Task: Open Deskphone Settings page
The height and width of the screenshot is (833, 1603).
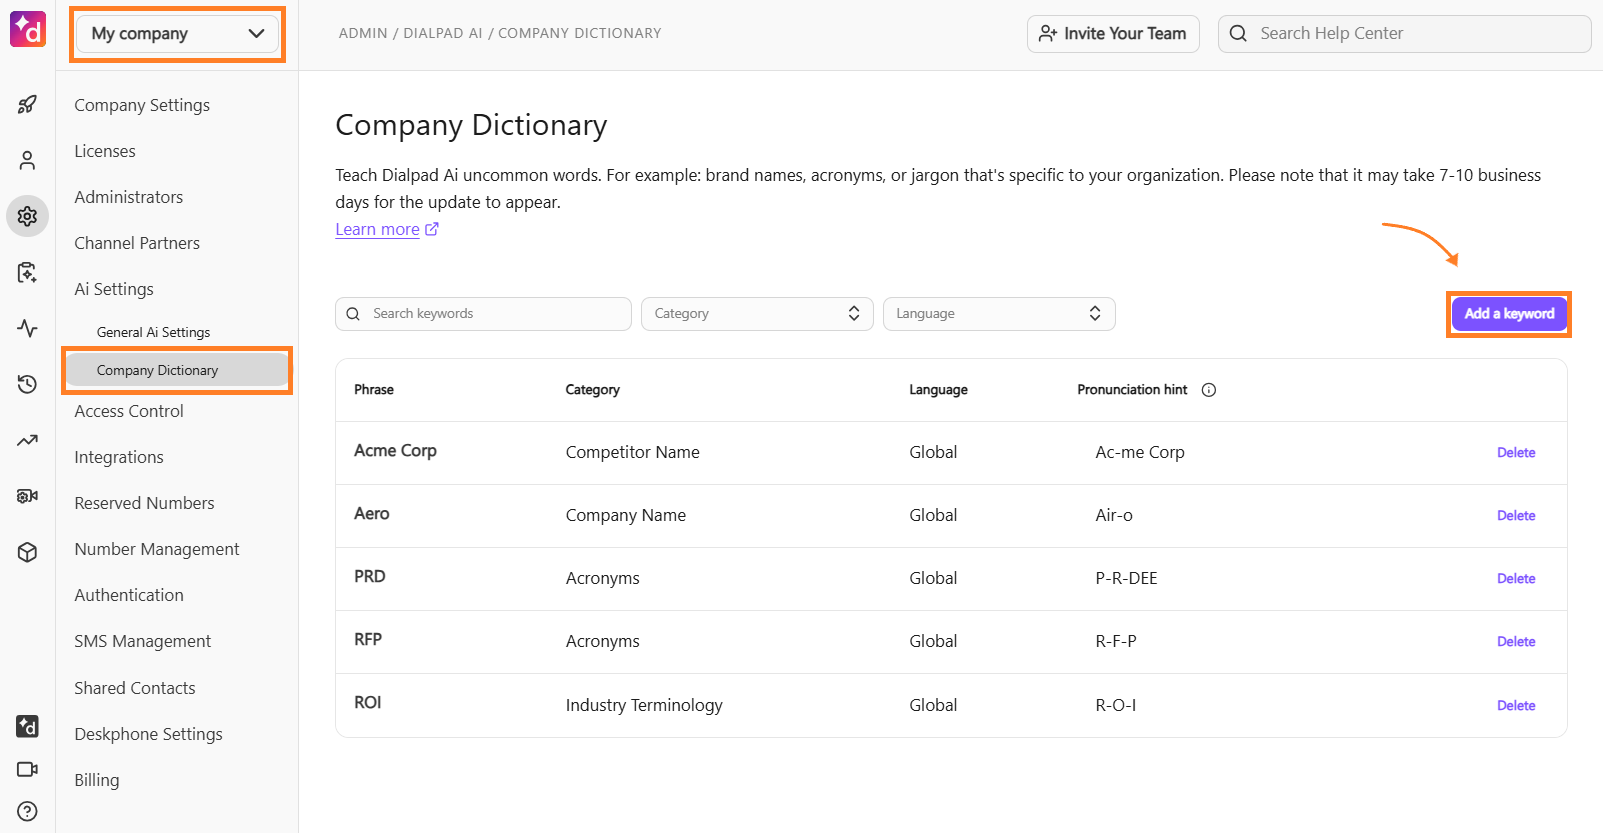Action: coord(148,734)
